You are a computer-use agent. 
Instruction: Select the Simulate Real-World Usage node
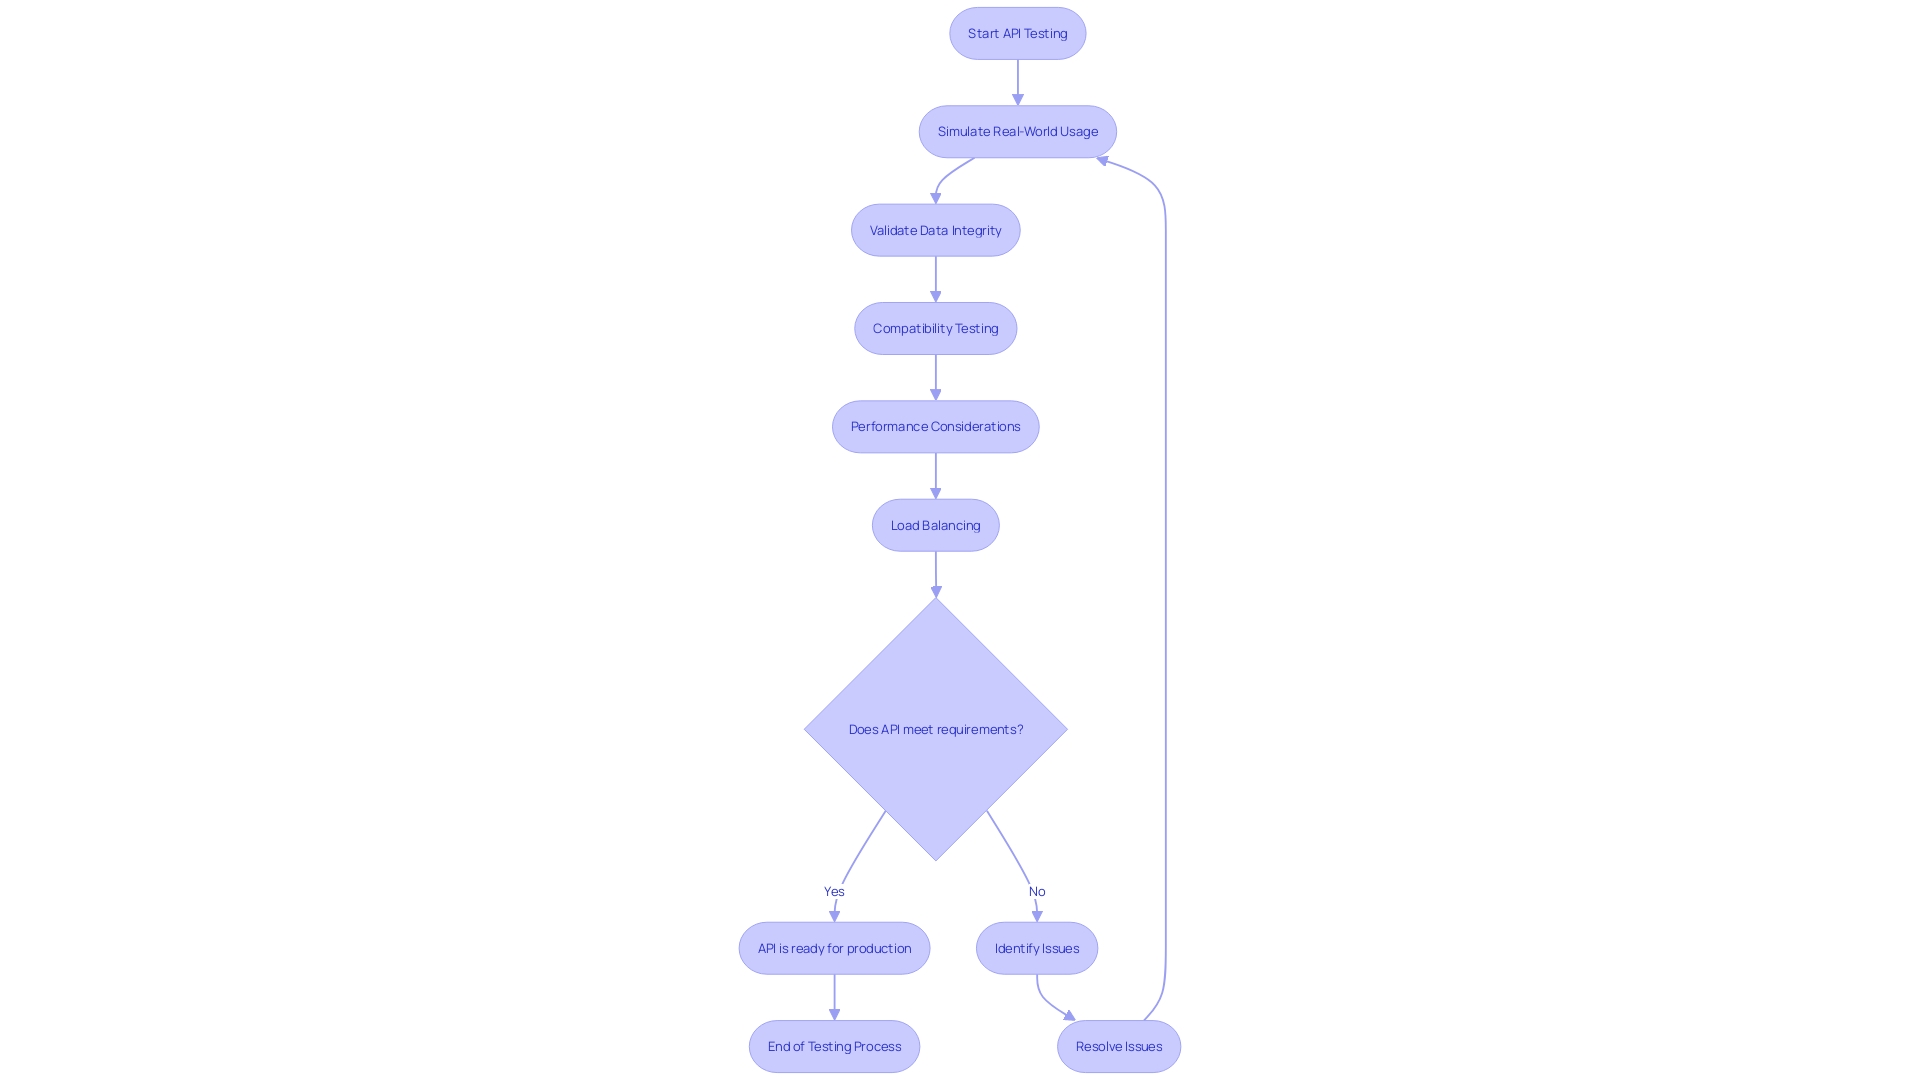[x=1018, y=131]
